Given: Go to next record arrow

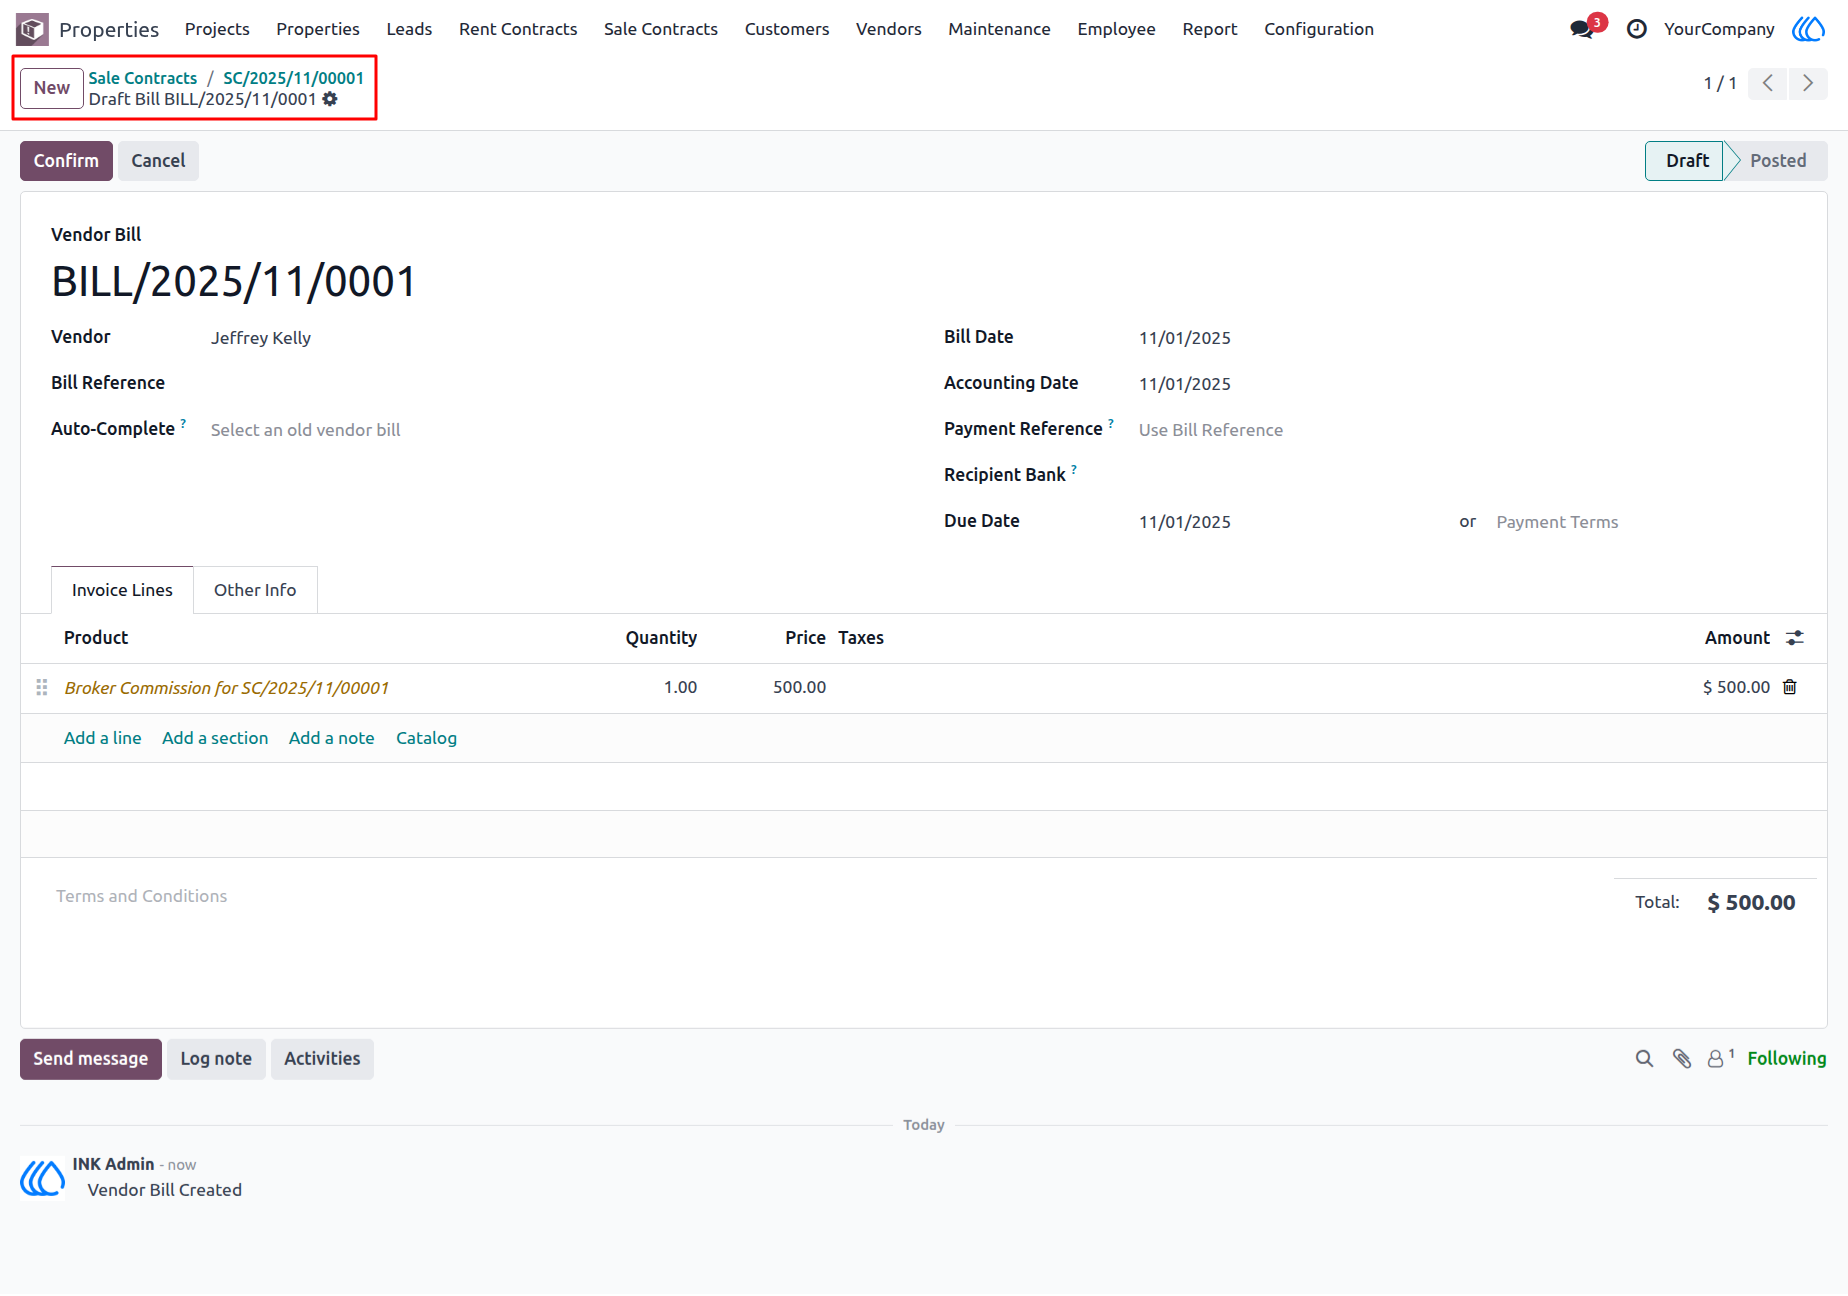Looking at the screenshot, I should click(x=1808, y=83).
